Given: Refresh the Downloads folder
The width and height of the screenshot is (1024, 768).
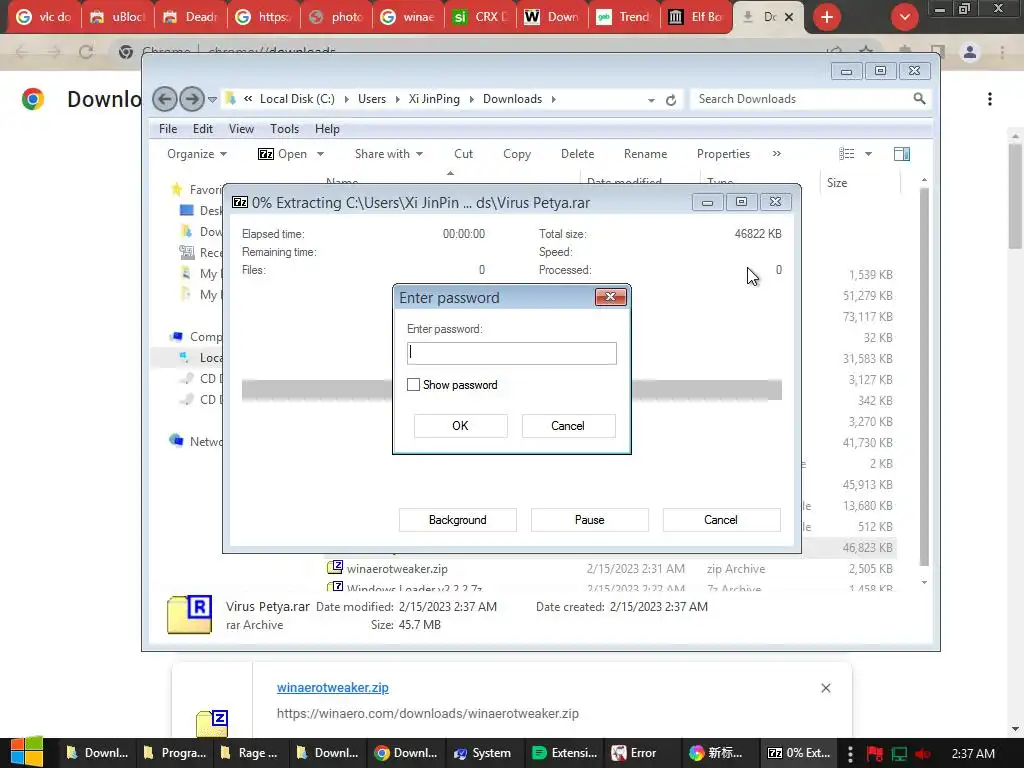Looking at the screenshot, I should (671, 100).
